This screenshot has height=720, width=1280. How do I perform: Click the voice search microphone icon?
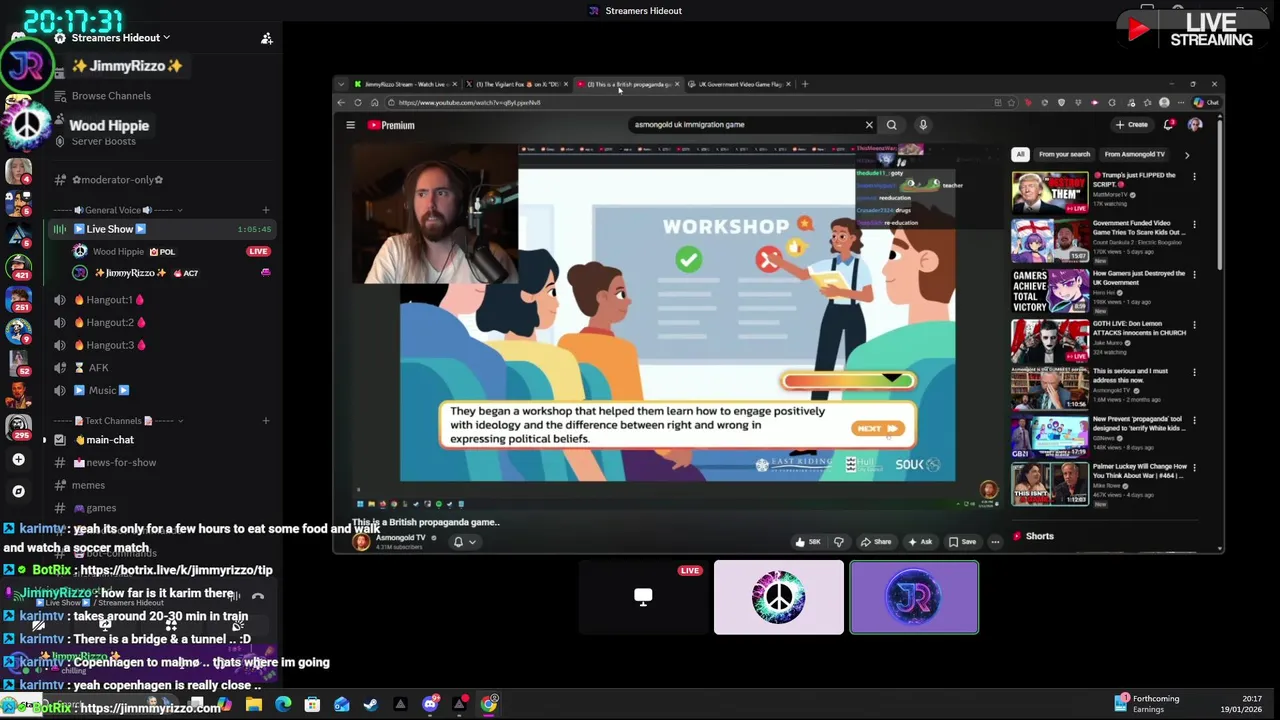click(x=923, y=125)
